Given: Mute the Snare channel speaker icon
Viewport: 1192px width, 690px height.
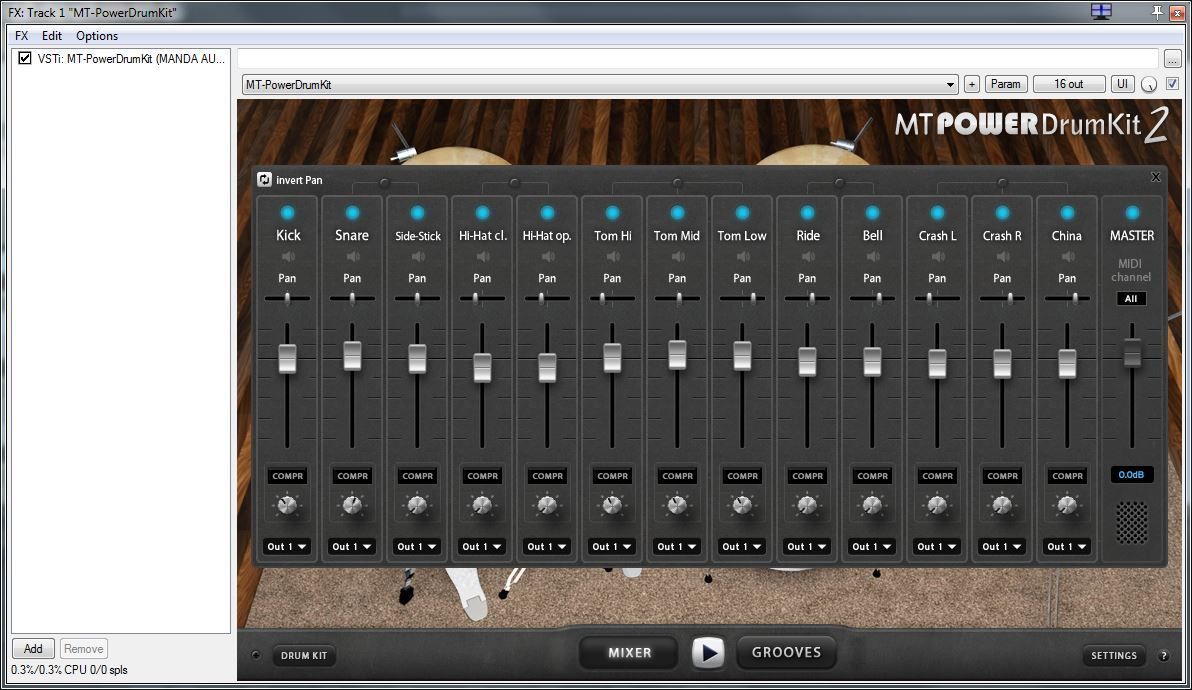Looking at the screenshot, I should (x=353, y=257).
